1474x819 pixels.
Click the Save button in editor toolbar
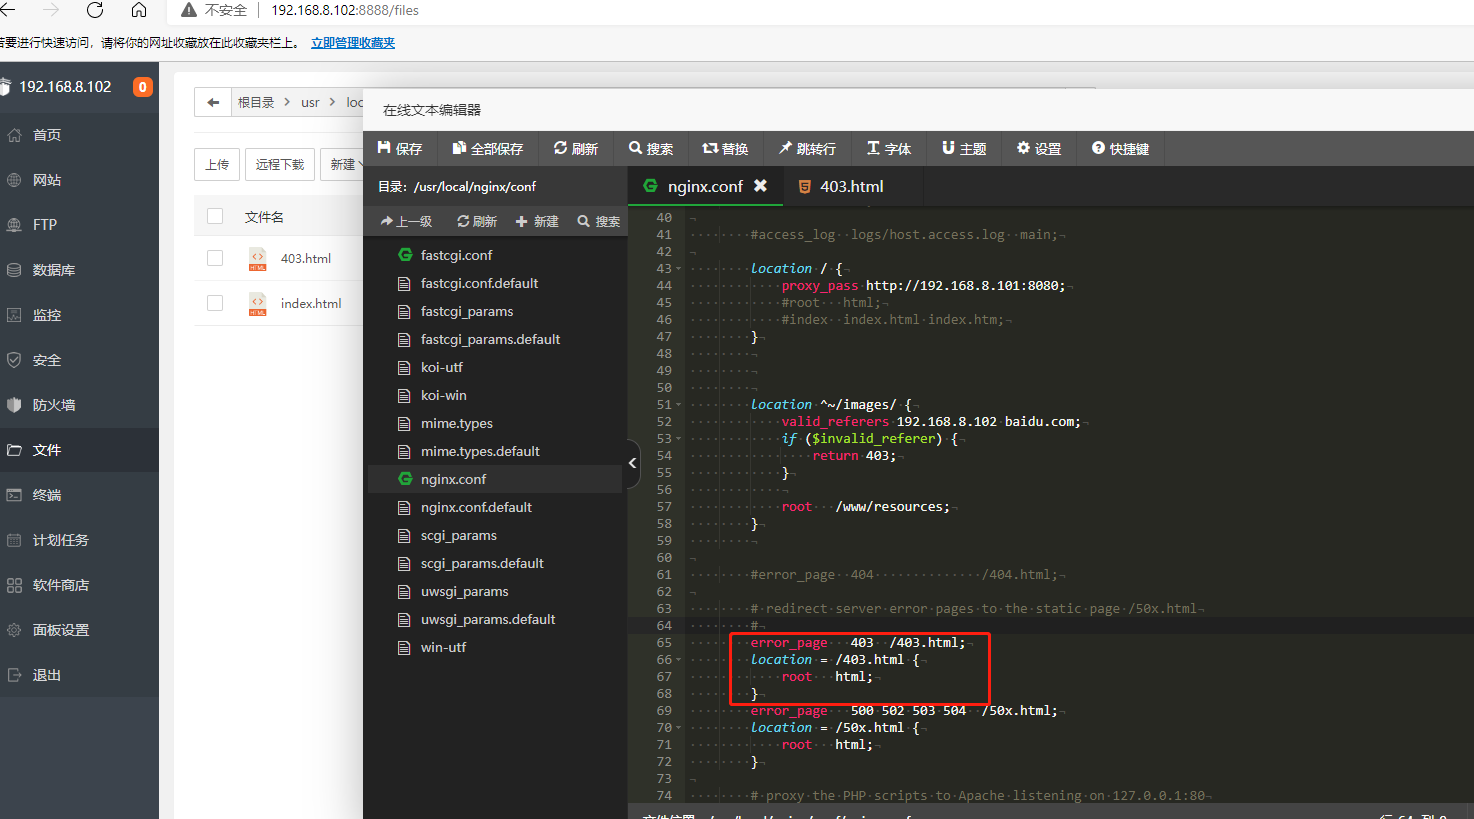point(400,149)
